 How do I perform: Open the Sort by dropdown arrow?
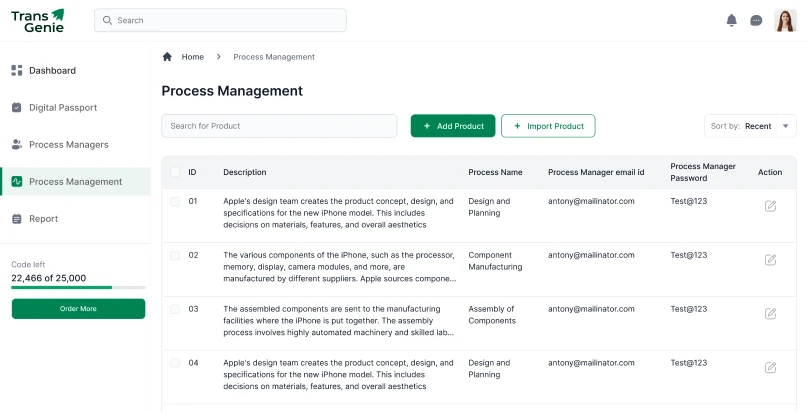click(786, 126)
